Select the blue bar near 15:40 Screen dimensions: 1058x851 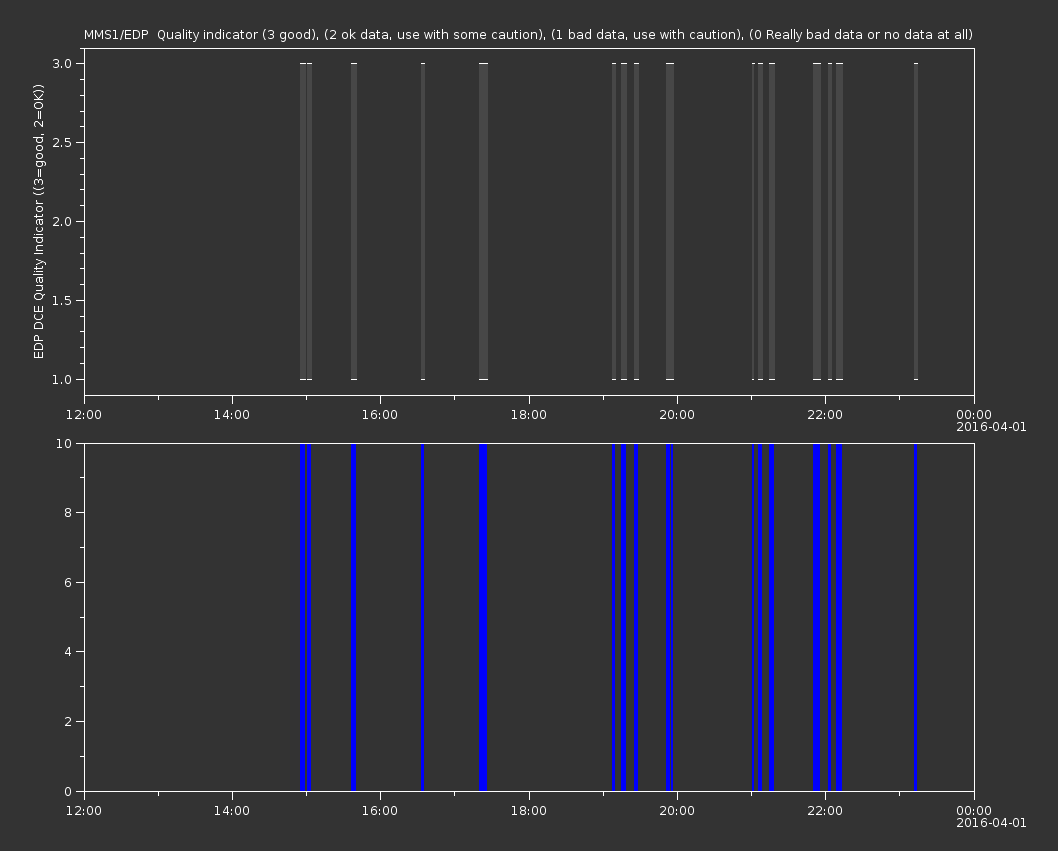tap(354, 617)
